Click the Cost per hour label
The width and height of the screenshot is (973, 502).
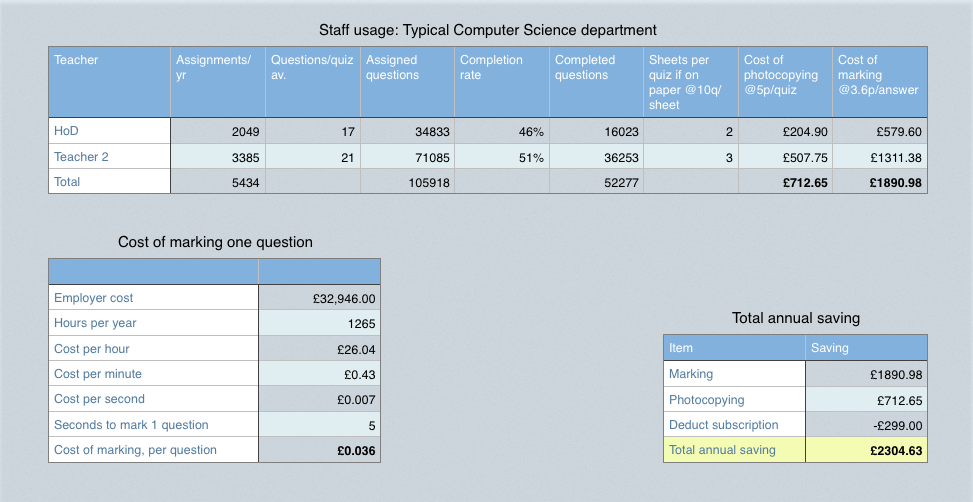coord(153,349)
